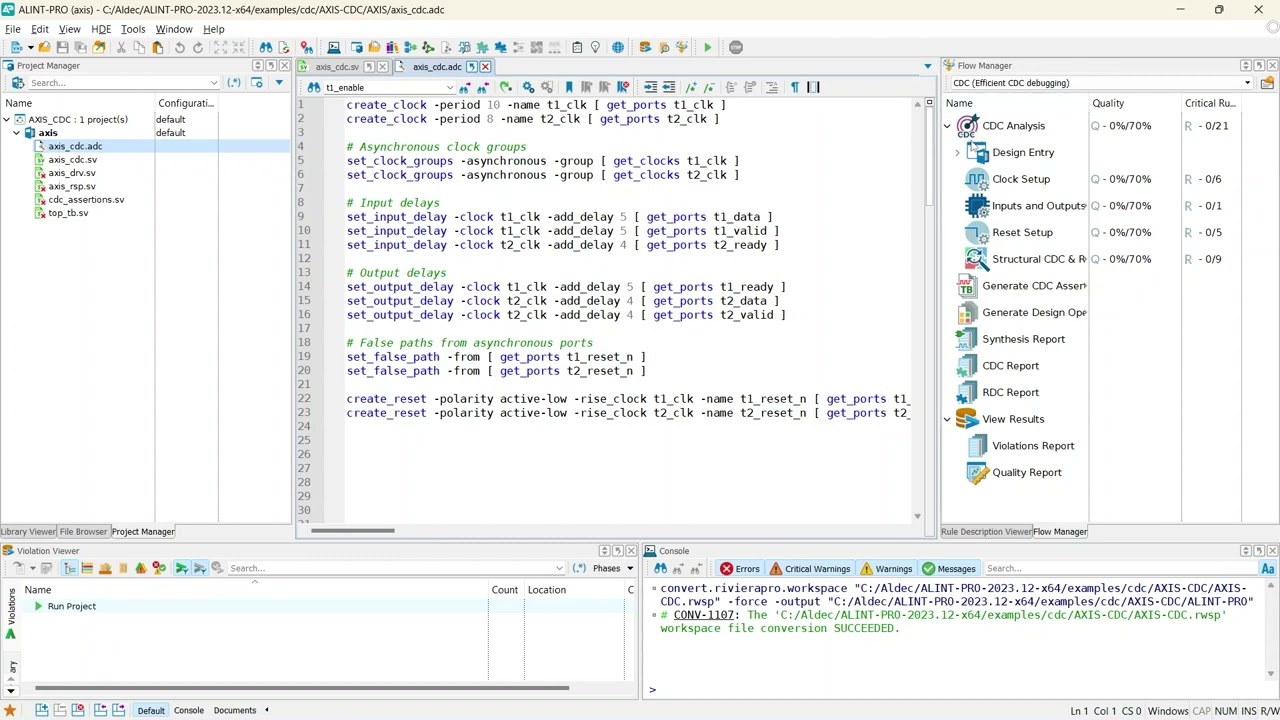This screenshot has width=1280, height=720.
Task: Collapse the AXIS_CDC workspace tree node
Action: pos(6,119)
